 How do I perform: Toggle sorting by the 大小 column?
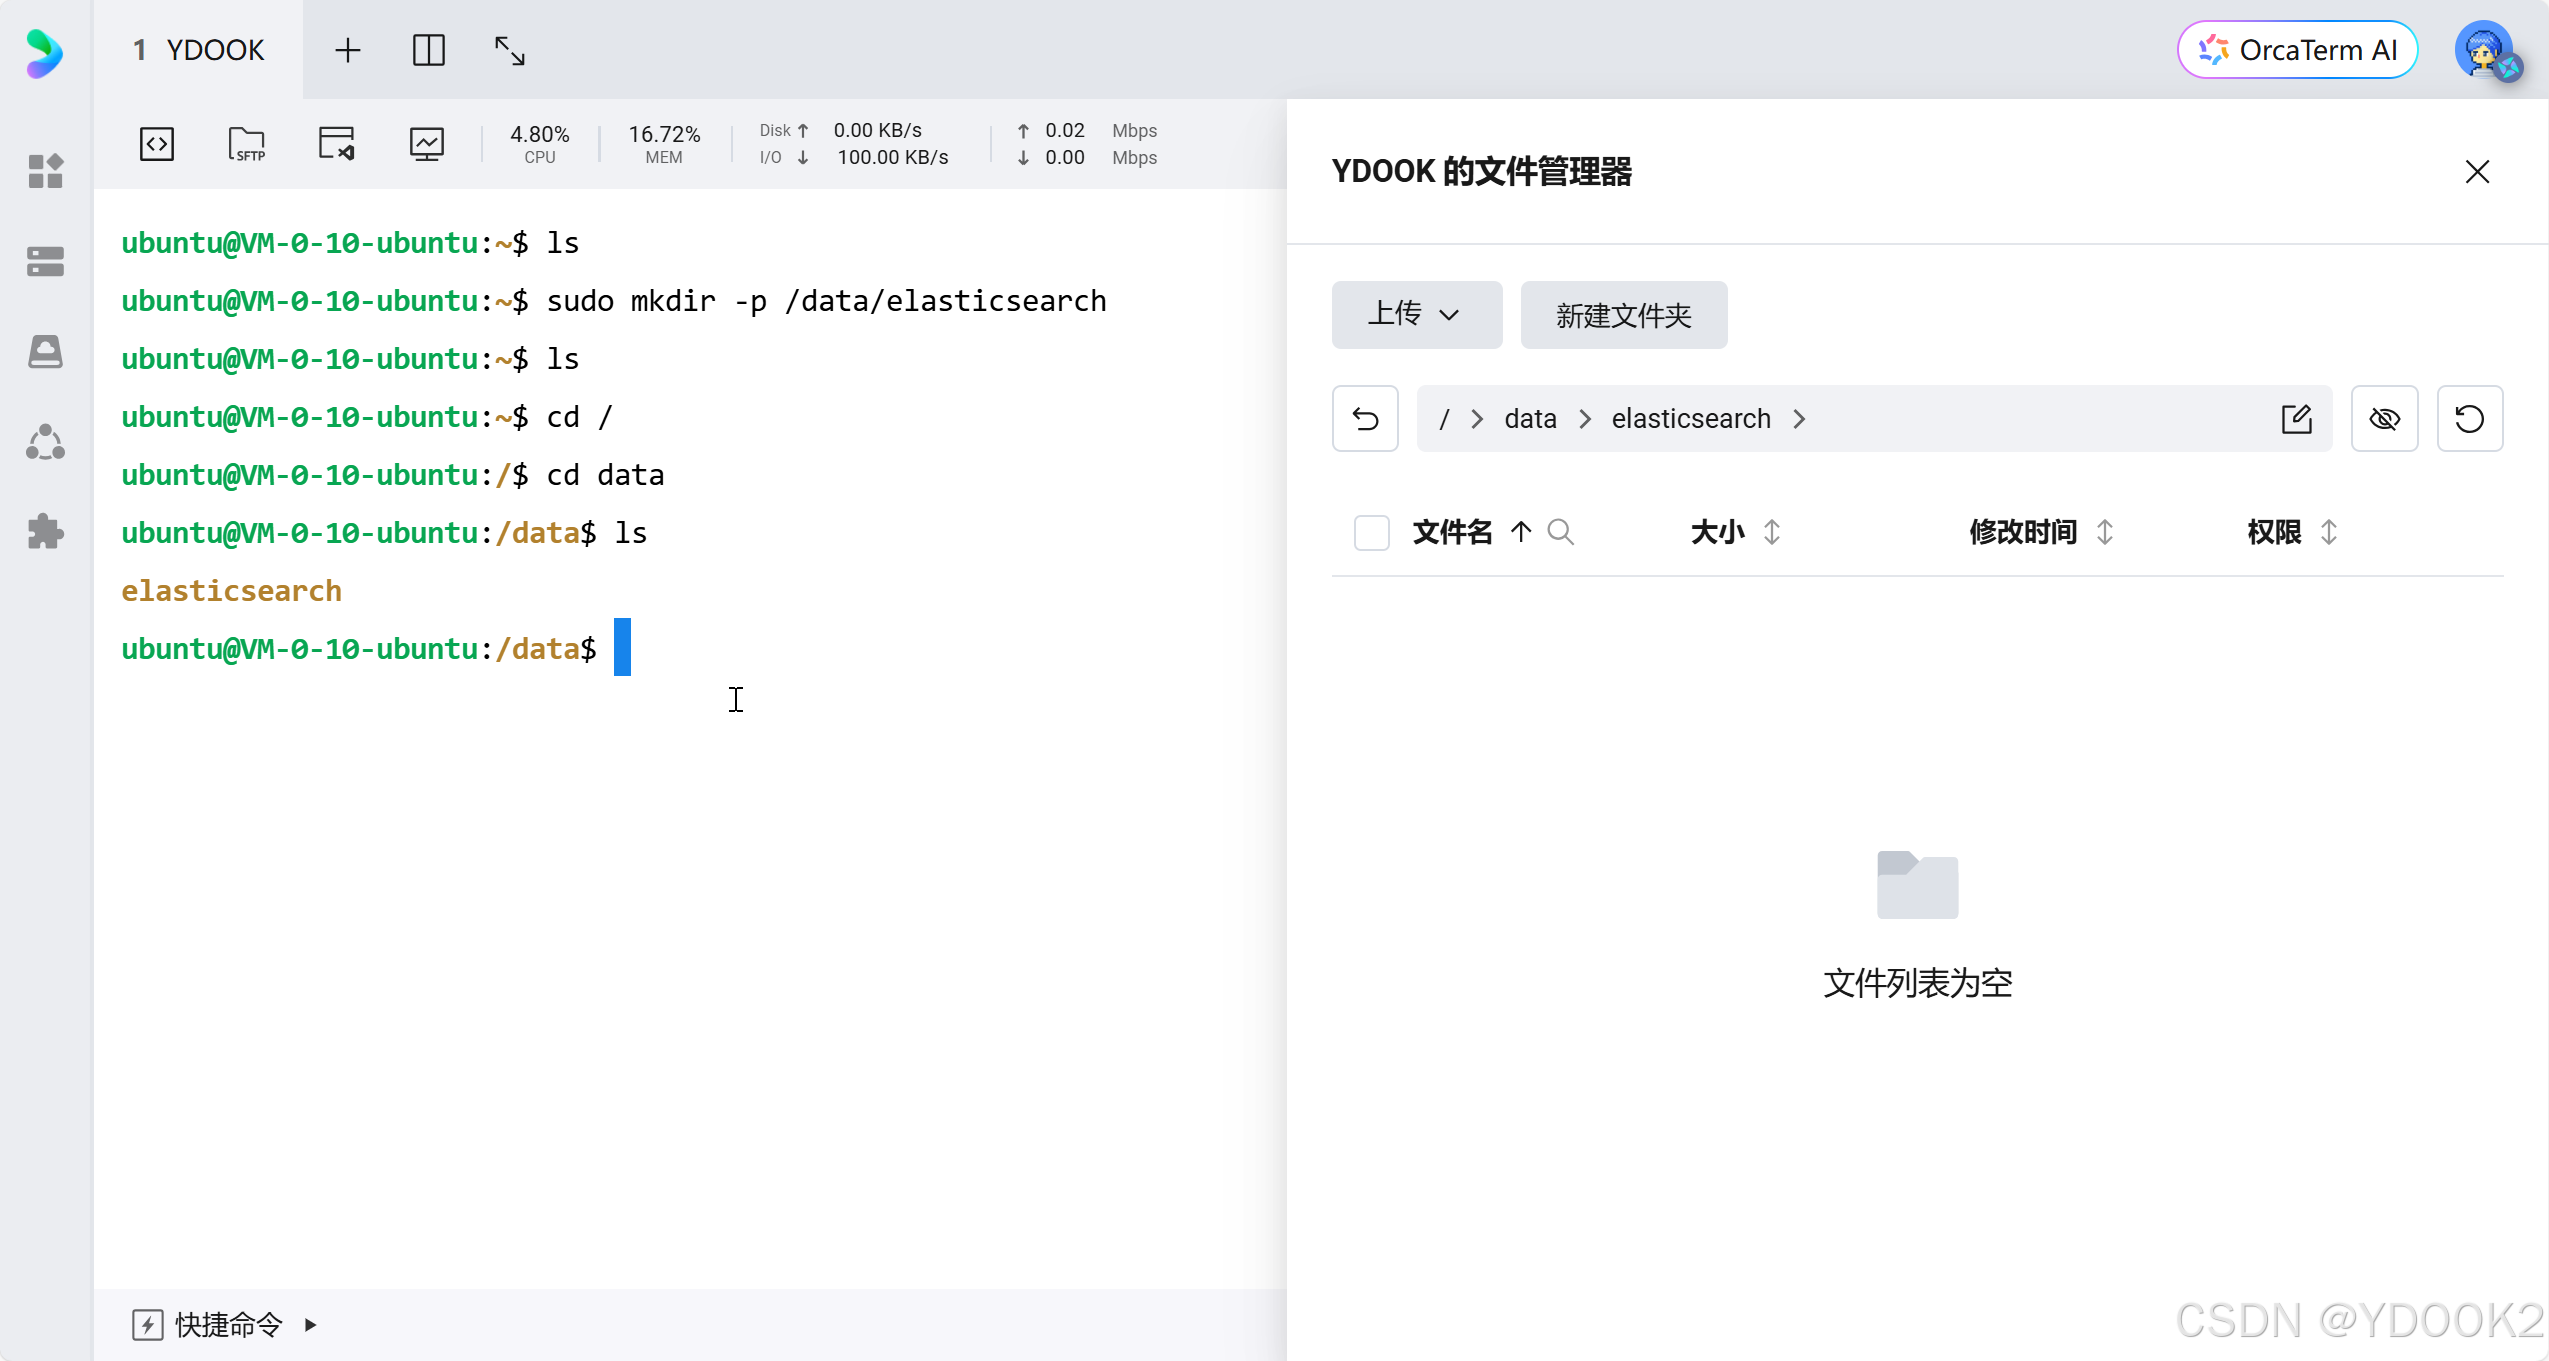coord(1770,533)
